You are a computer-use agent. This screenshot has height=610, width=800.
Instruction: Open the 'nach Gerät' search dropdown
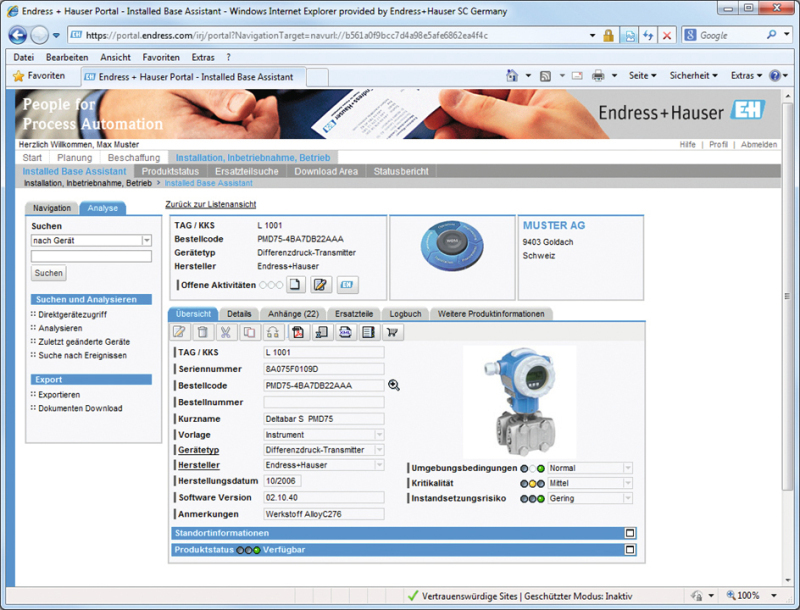(146, 241)
